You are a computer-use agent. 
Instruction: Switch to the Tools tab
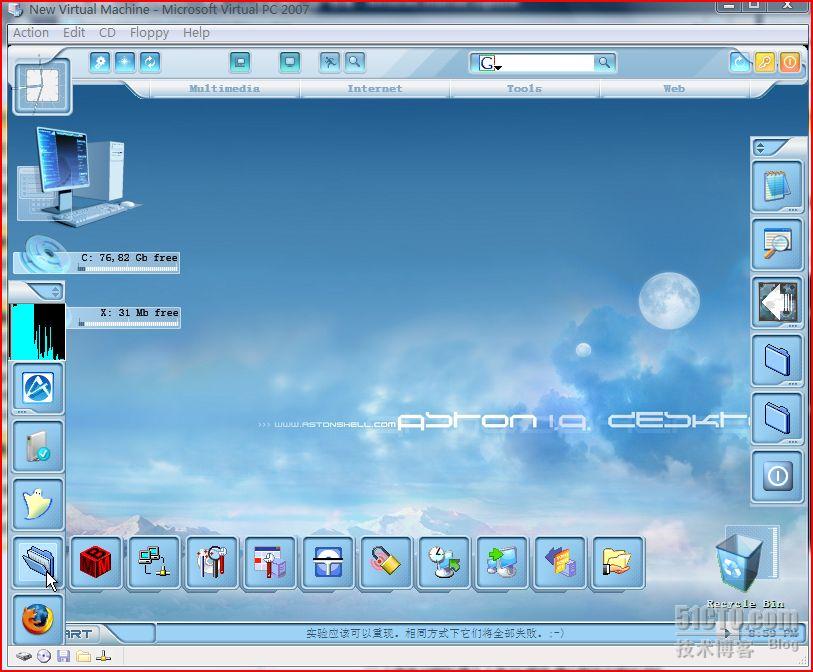coord(524,89)
